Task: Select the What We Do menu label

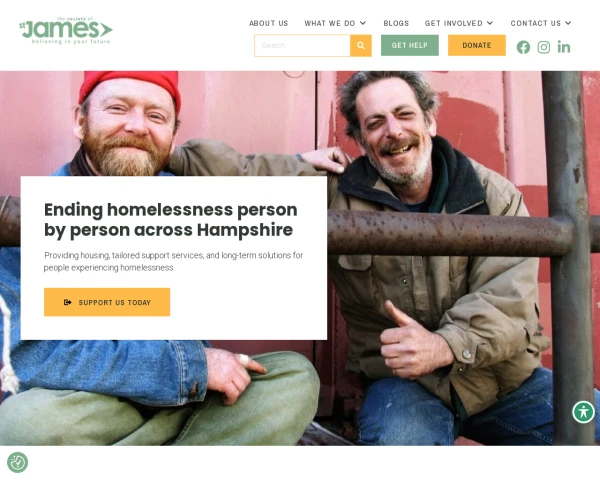Action: coord(330,23)
